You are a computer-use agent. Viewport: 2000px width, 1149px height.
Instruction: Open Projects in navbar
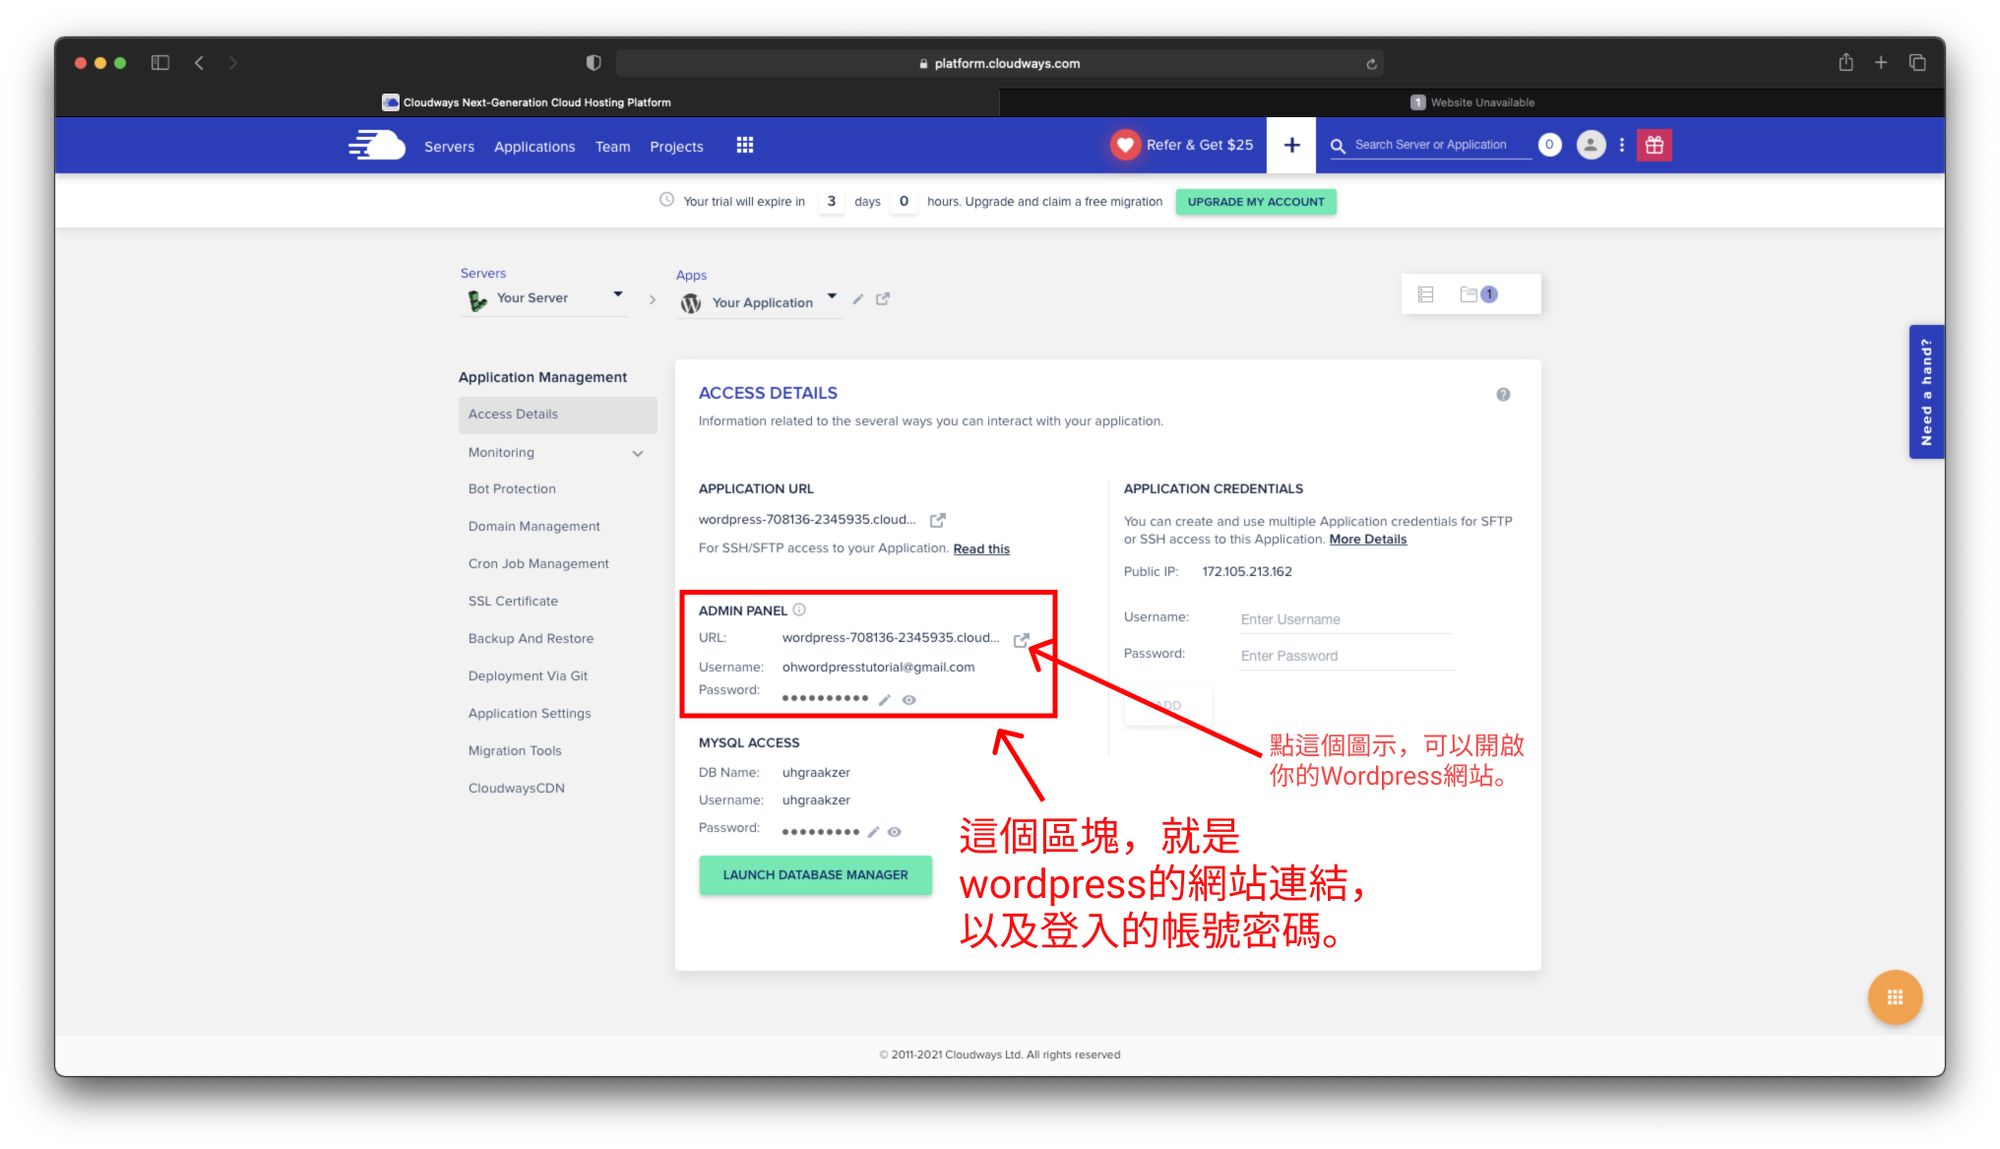676,146
